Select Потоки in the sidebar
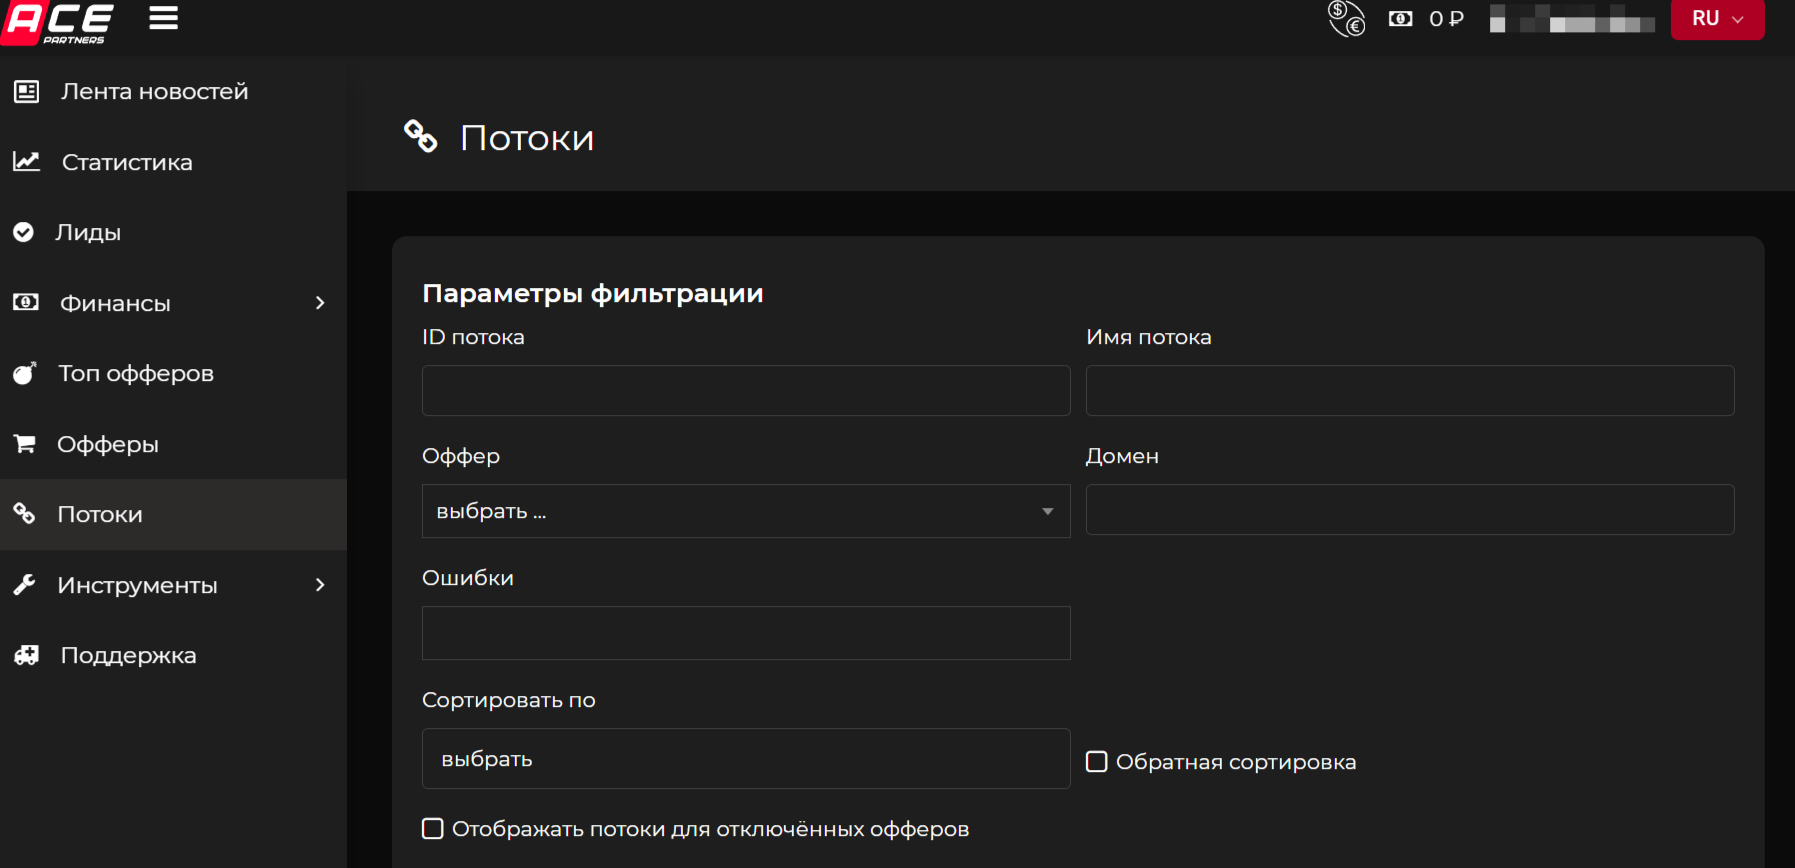This screenshot has height=868, width=1795. 173,514
